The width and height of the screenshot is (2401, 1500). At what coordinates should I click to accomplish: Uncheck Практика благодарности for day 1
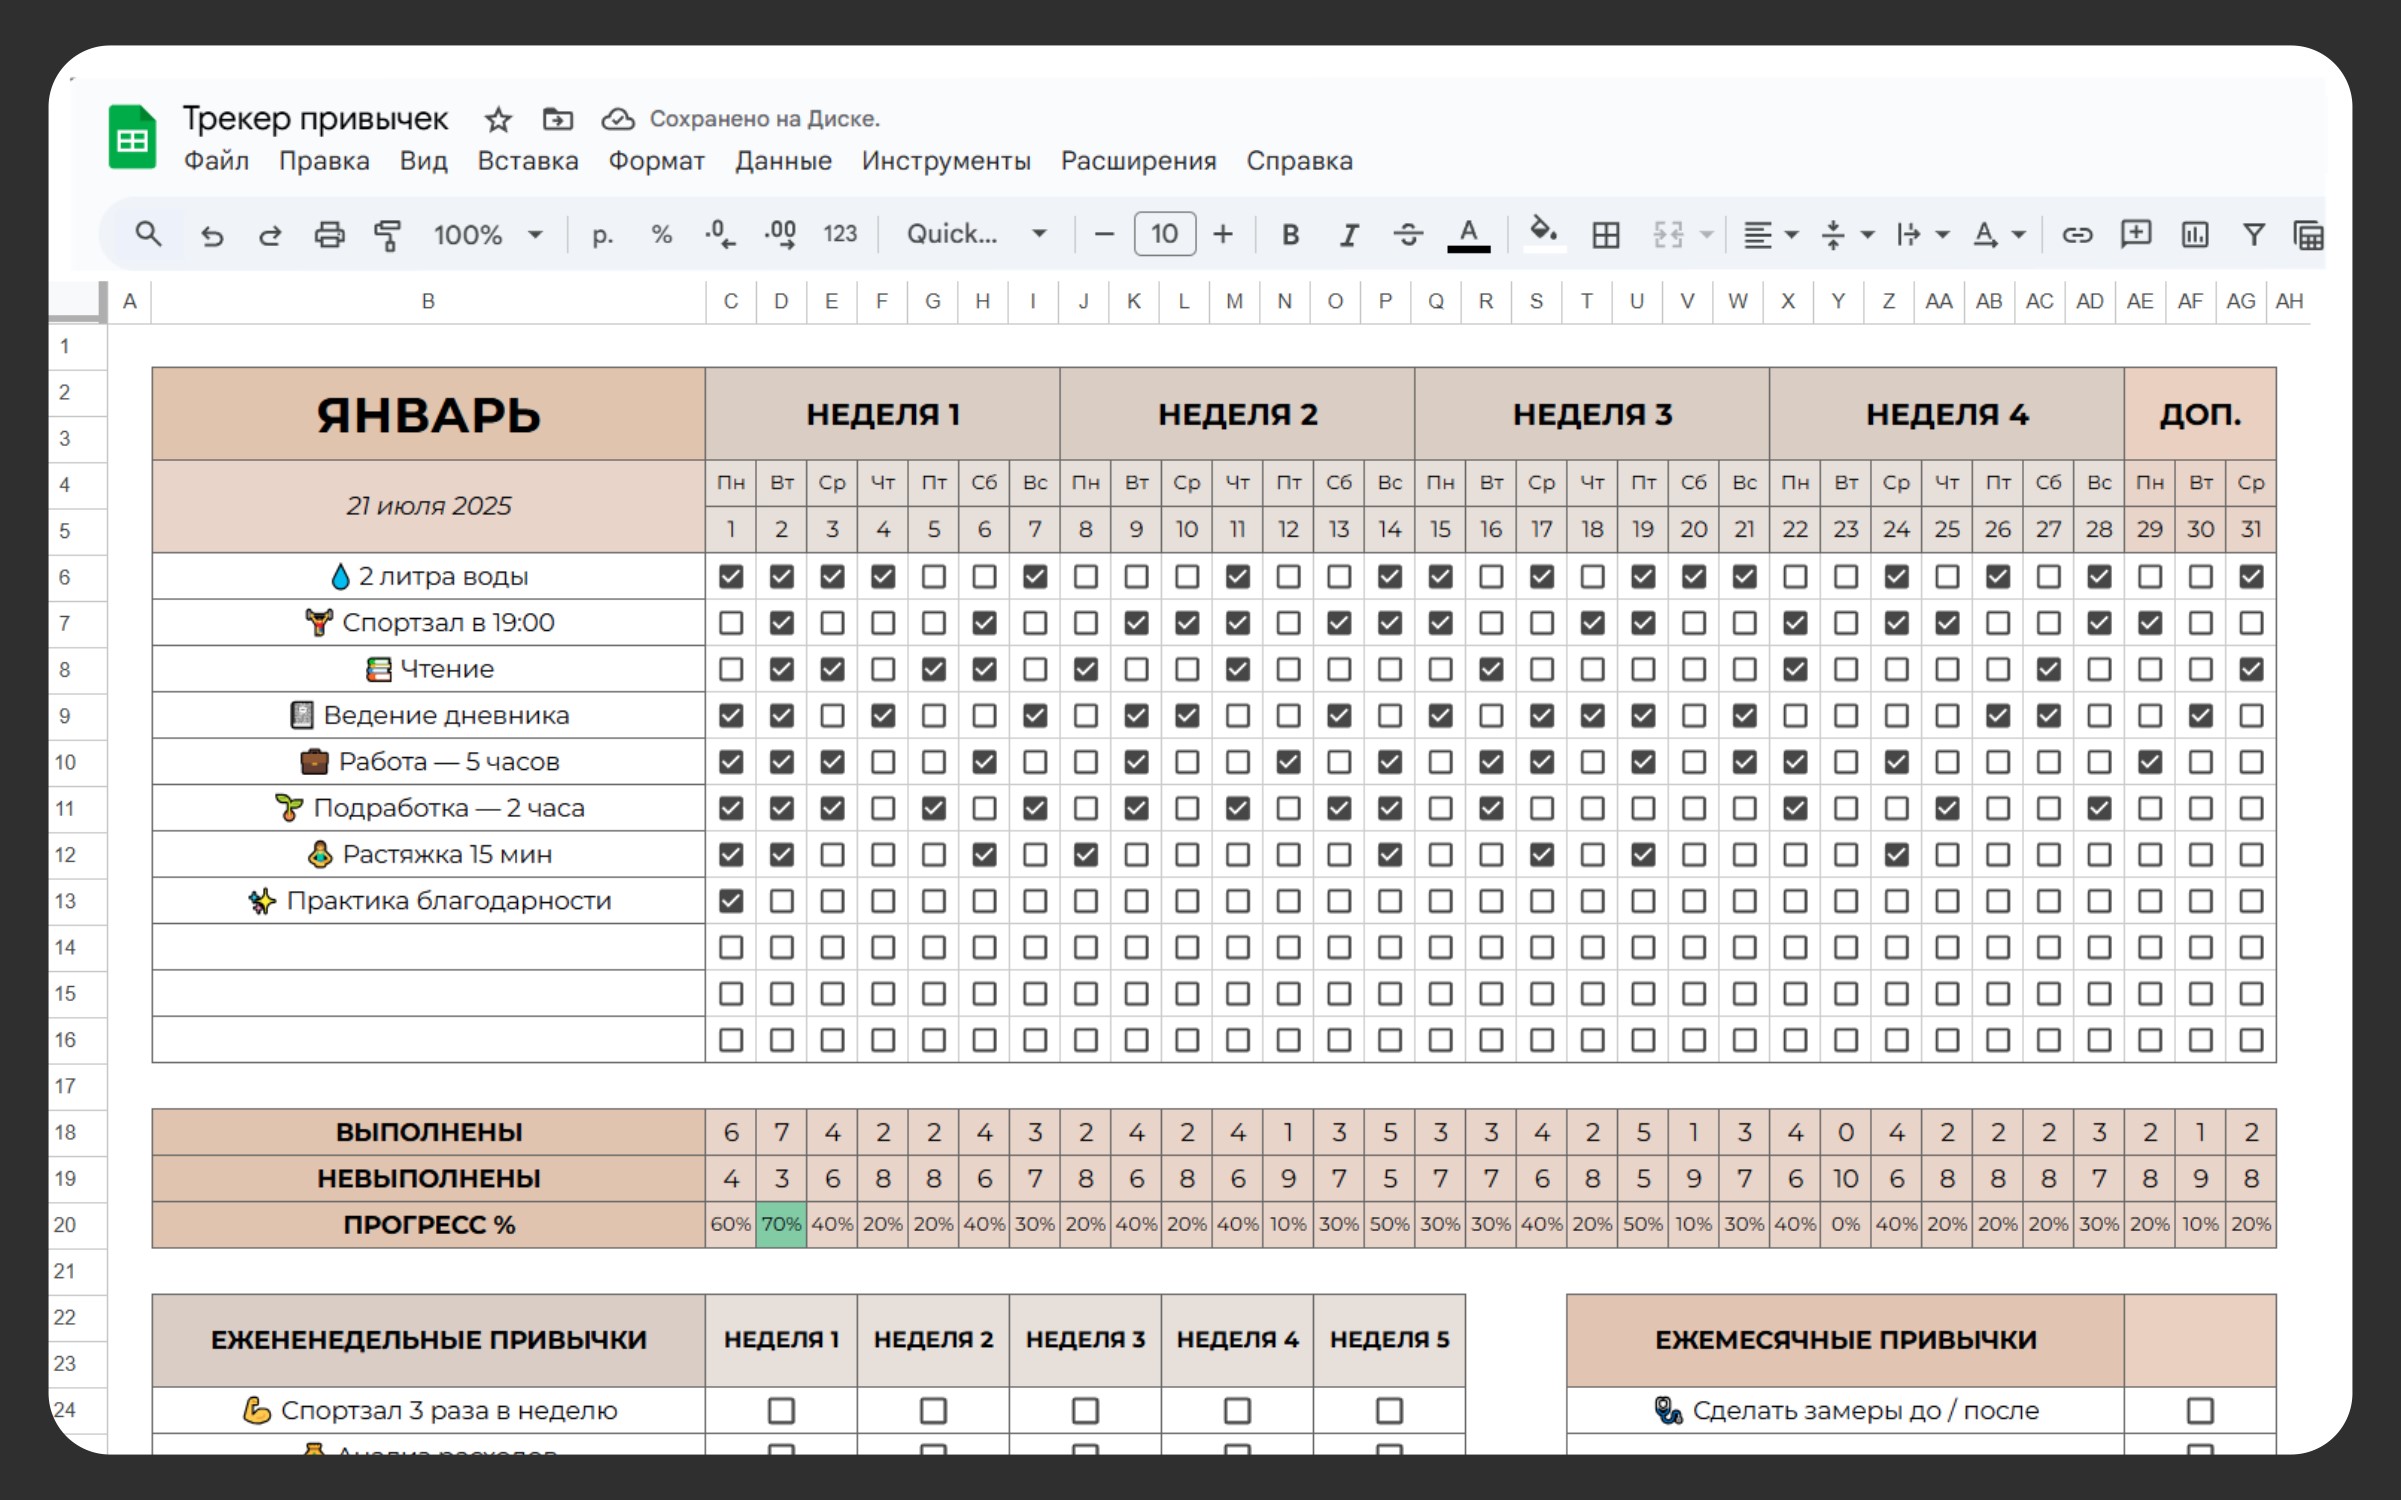coord(731,901)
